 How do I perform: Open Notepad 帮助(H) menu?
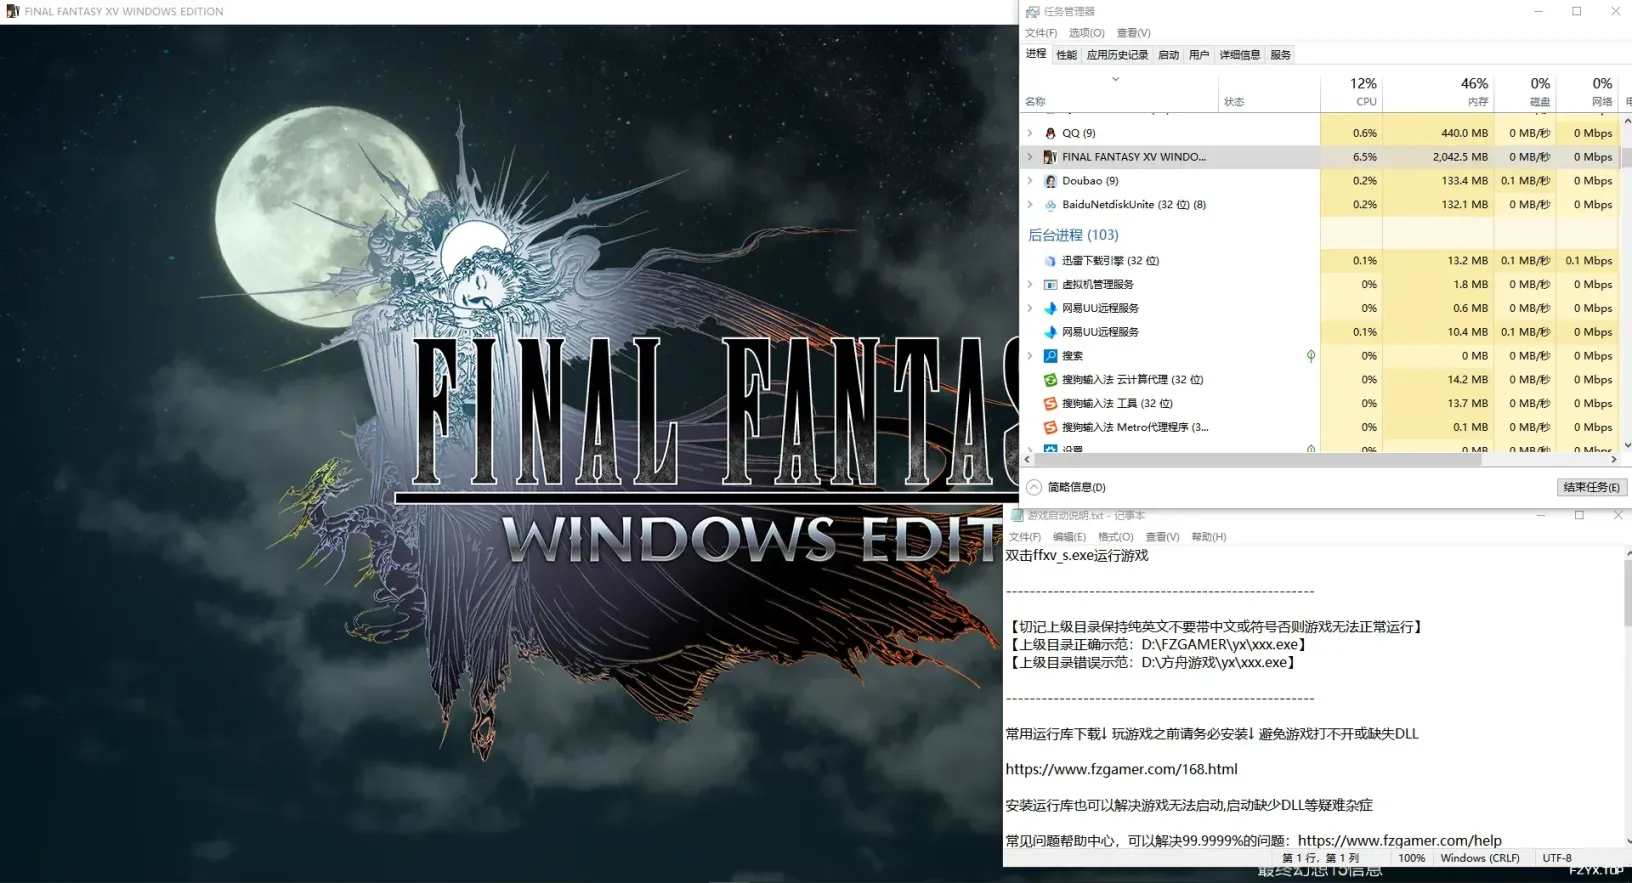point(1209,537)
